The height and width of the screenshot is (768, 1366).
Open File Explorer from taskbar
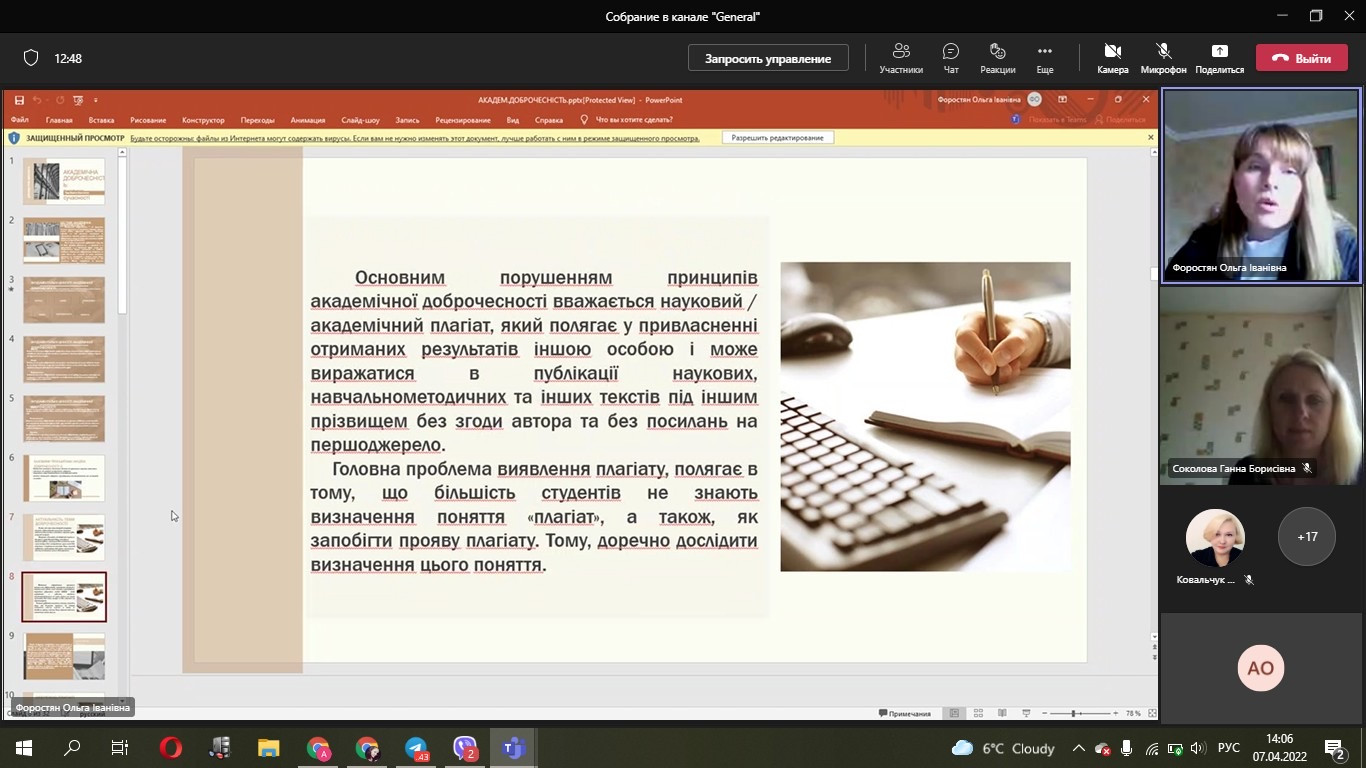[269, 748]
